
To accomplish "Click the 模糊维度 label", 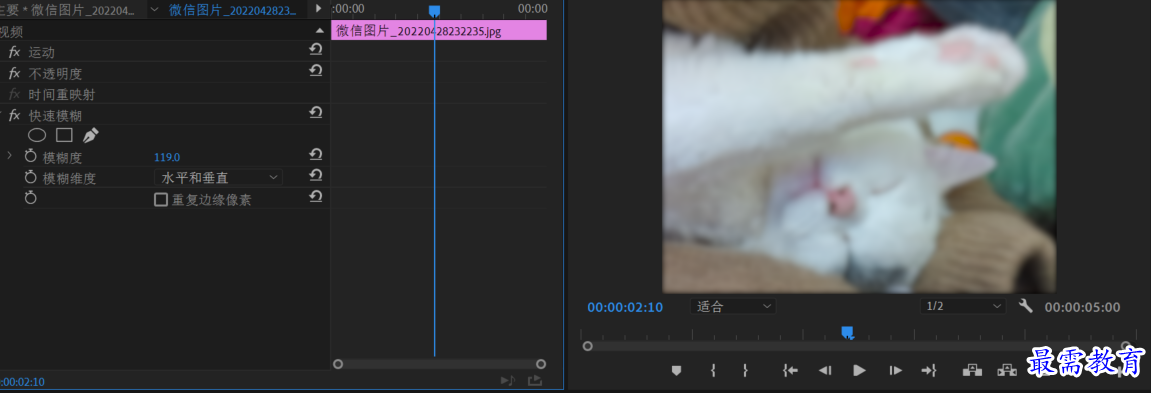I will [69, 178].
